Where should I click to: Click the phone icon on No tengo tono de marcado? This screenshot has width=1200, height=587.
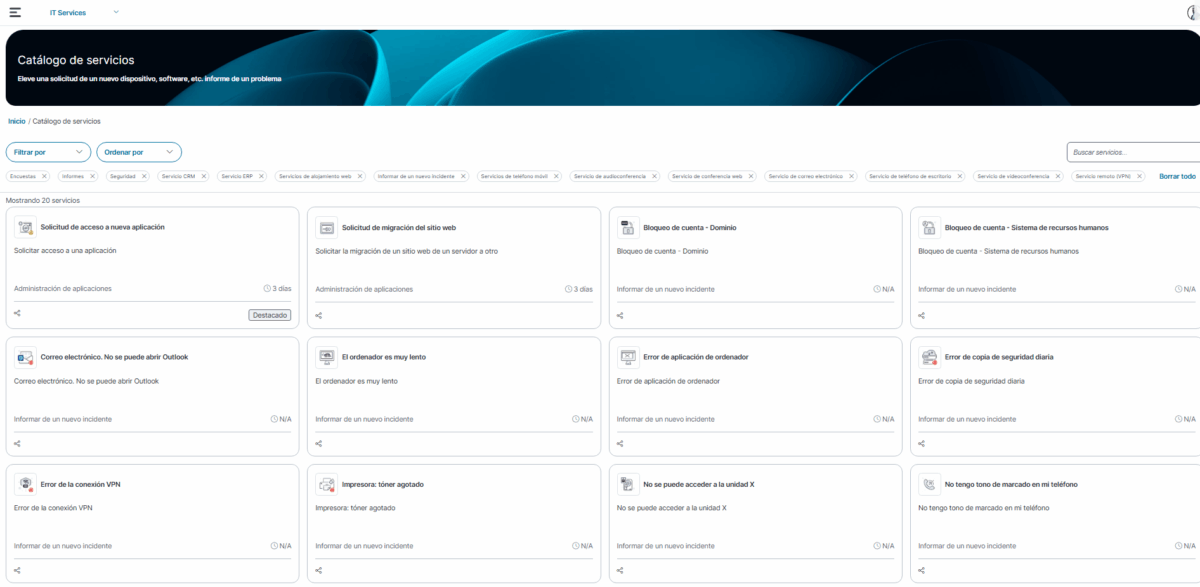[x=927, y=484]
